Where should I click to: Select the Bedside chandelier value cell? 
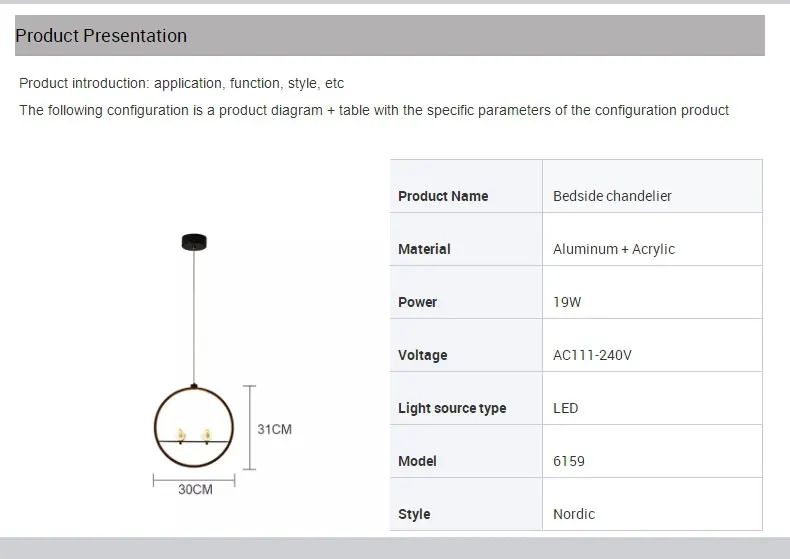coord(612,196)
